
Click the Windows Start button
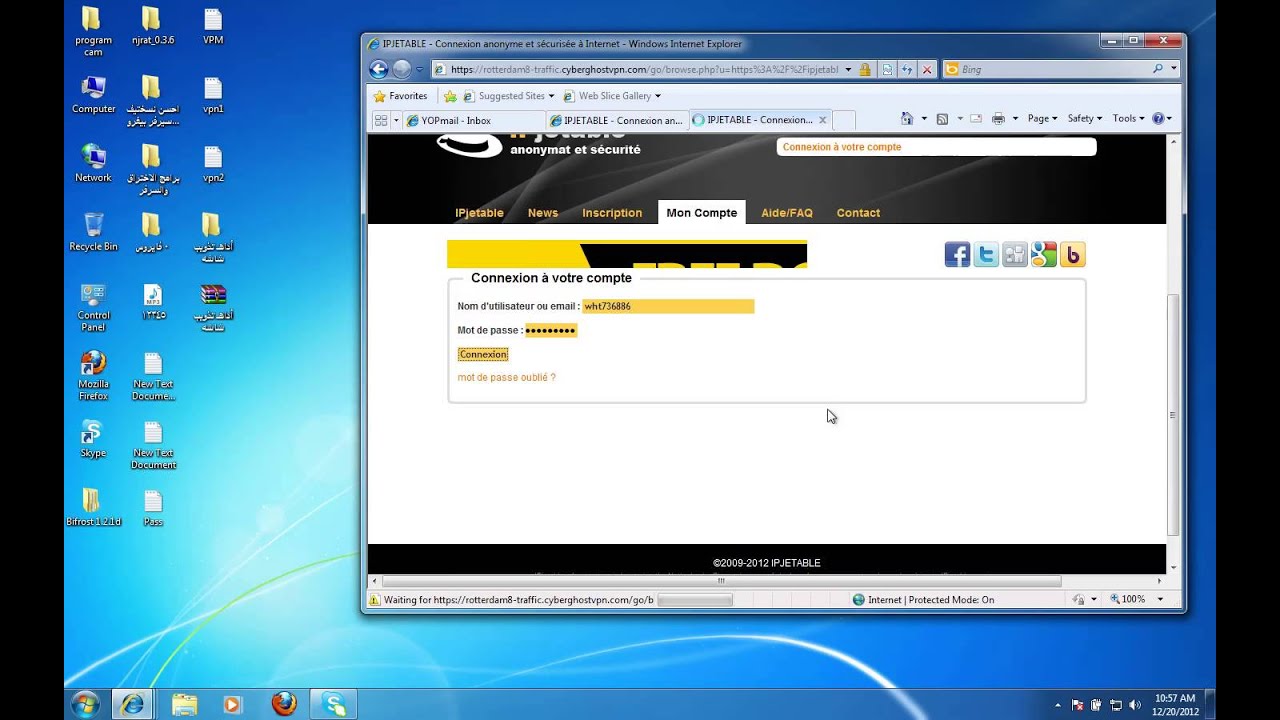tap(85, 704)
